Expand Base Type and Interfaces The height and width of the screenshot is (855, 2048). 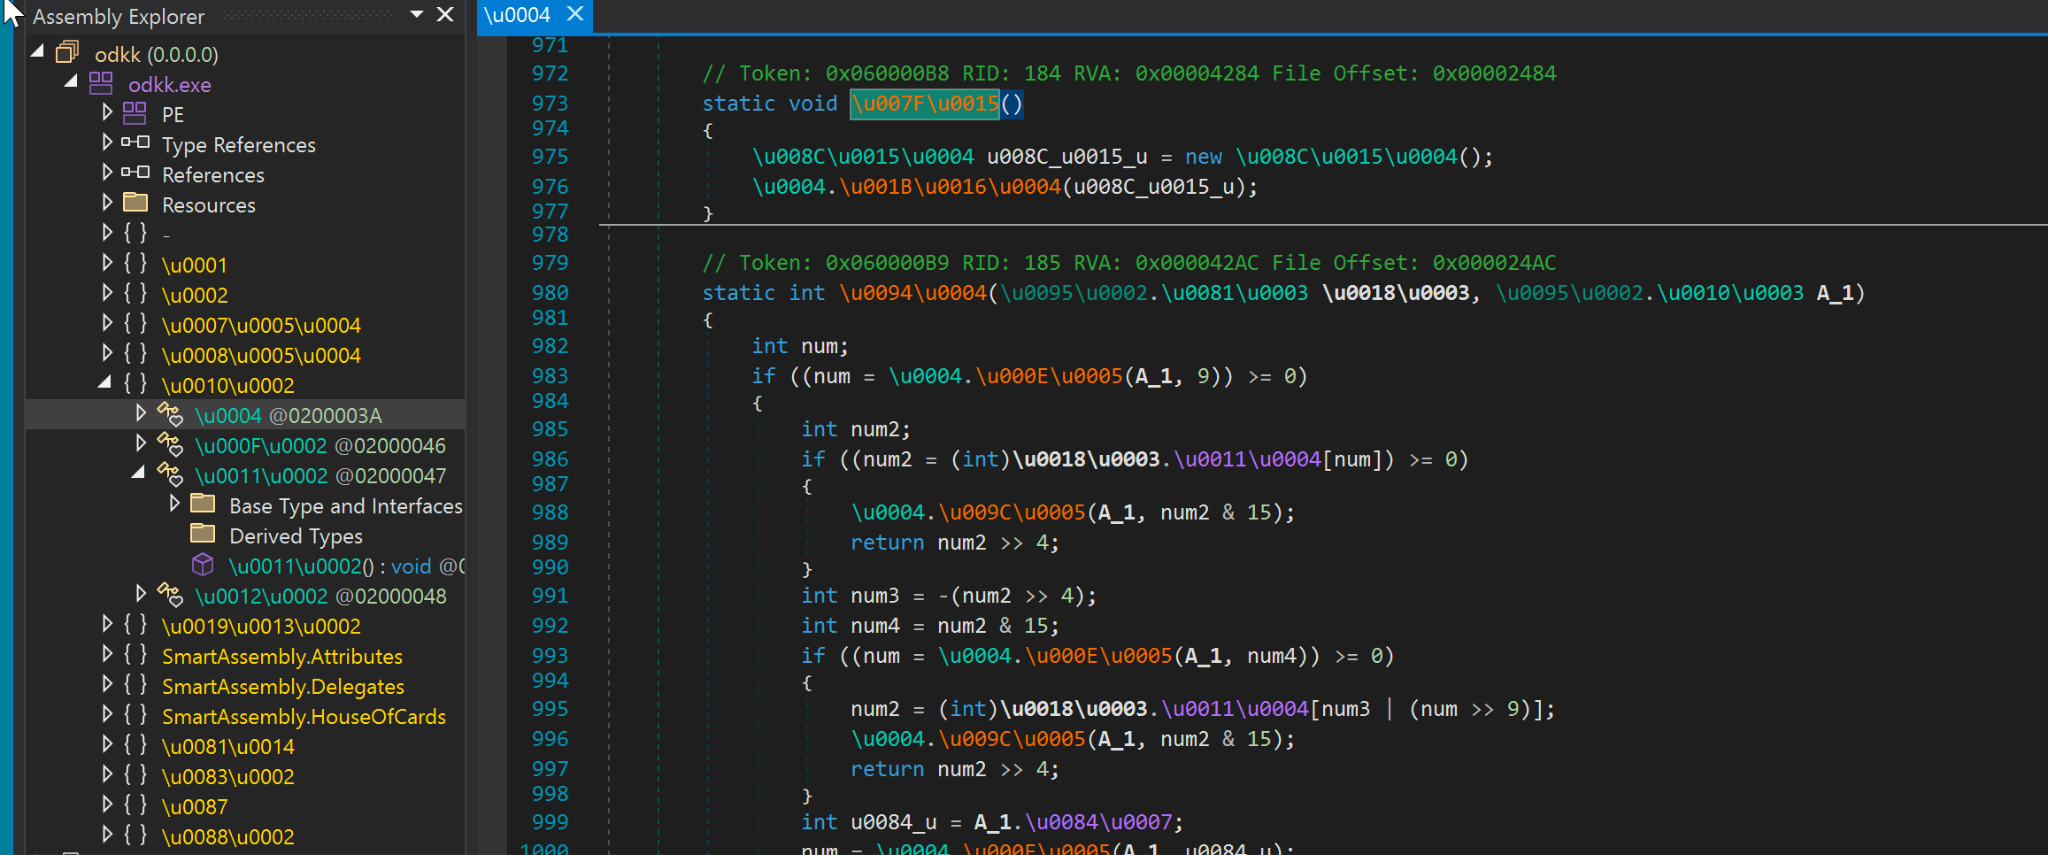click(175, 504)
